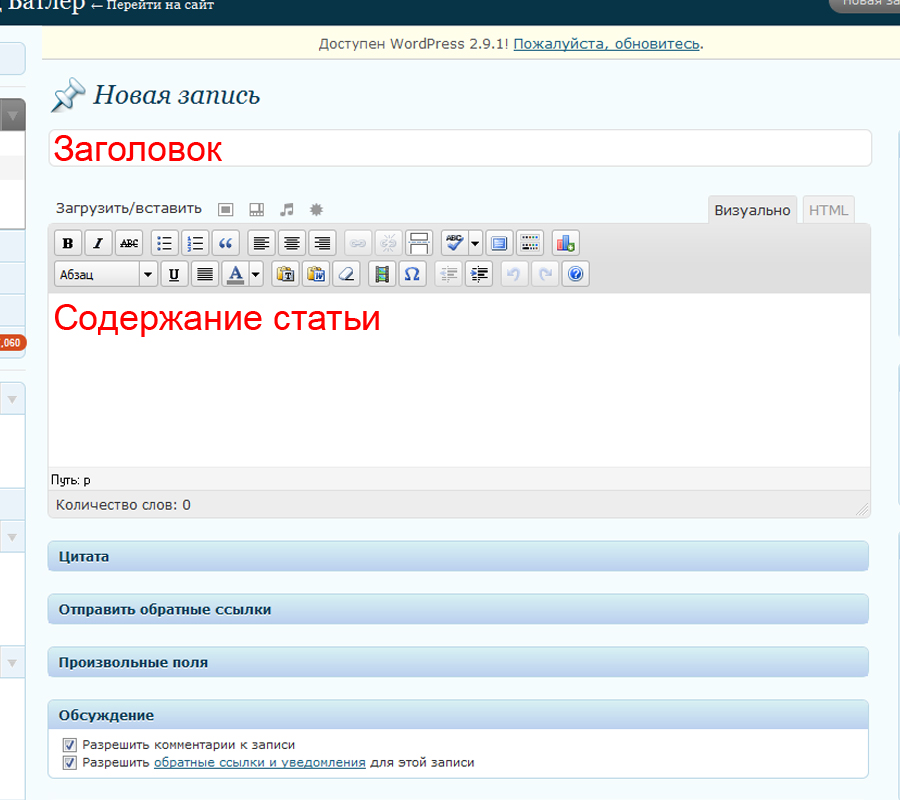Apply italic formatting
Screen dimensions: 900x800
[x=98, y=243]
